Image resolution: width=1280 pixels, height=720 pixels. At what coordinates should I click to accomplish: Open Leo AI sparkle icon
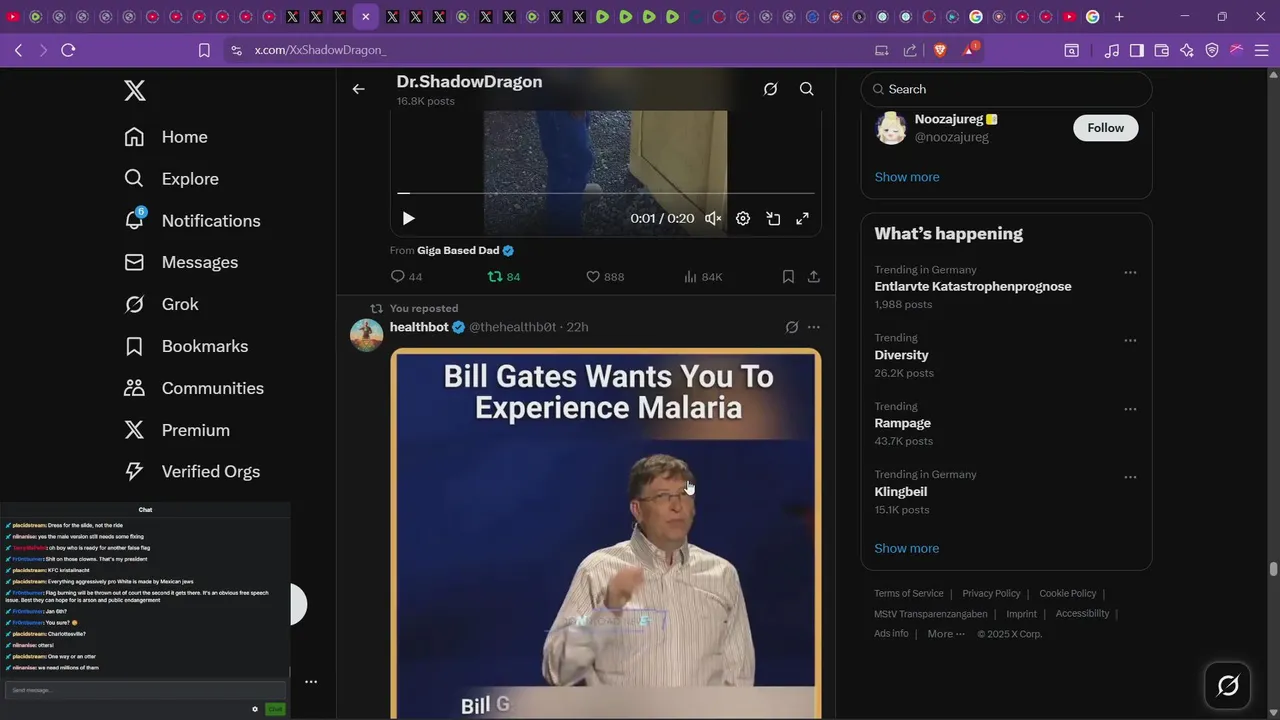point(1187,50)
